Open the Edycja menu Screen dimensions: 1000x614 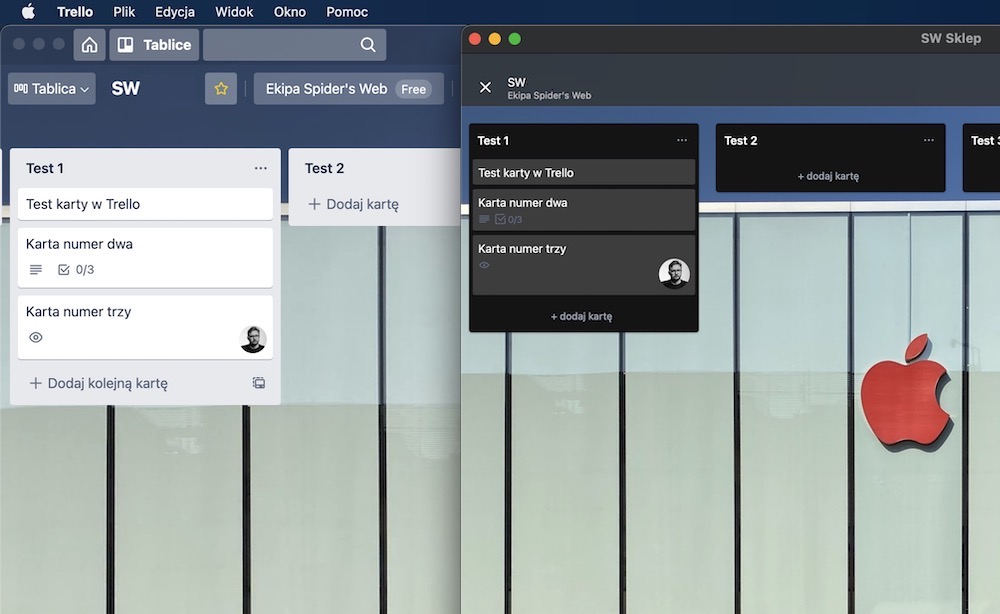(x=175, y=11)
